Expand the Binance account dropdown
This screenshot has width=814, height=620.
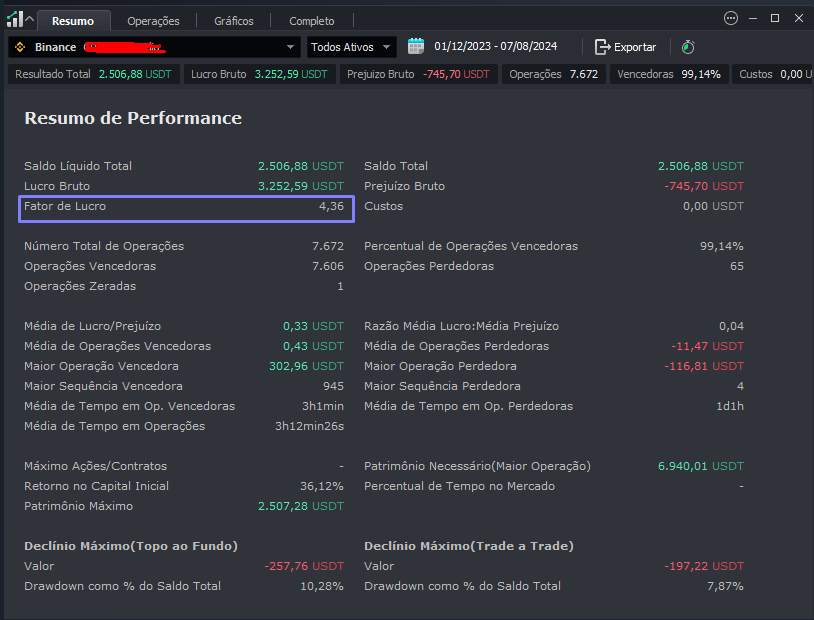290,47
